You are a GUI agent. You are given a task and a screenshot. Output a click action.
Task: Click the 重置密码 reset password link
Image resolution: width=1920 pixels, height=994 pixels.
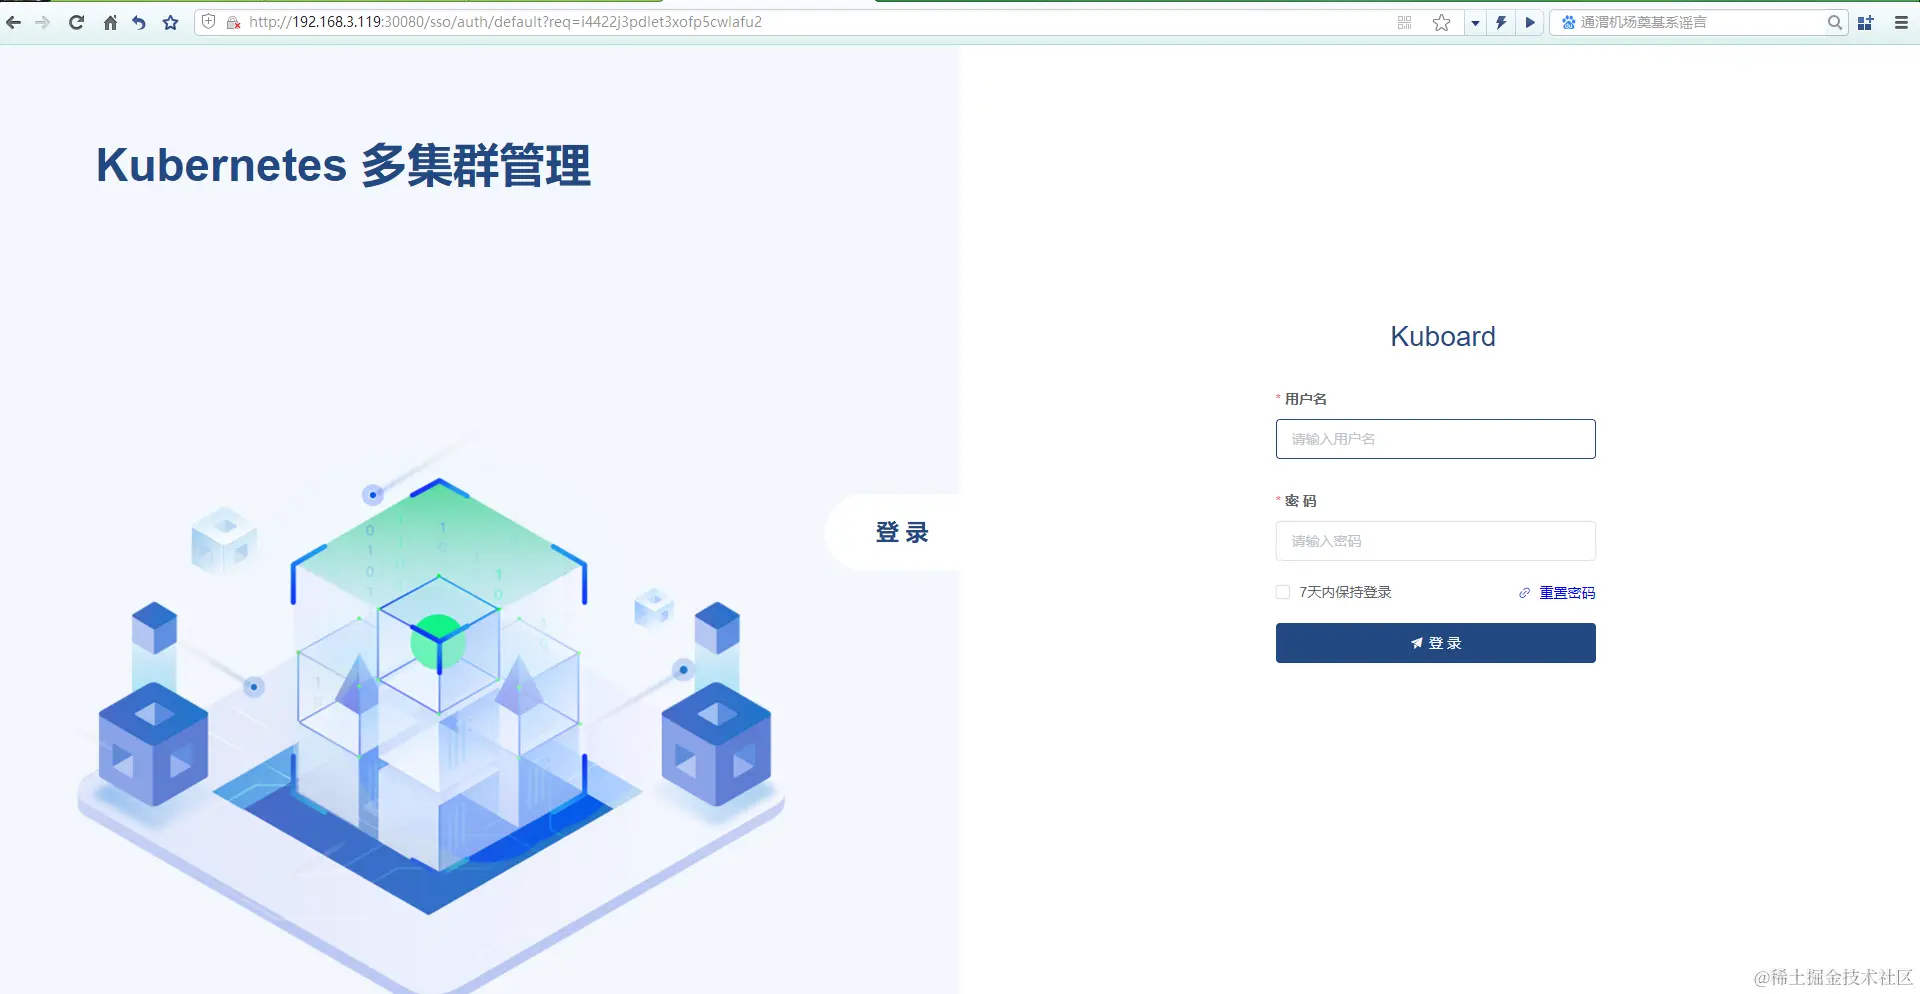(x=1567, y=593)
